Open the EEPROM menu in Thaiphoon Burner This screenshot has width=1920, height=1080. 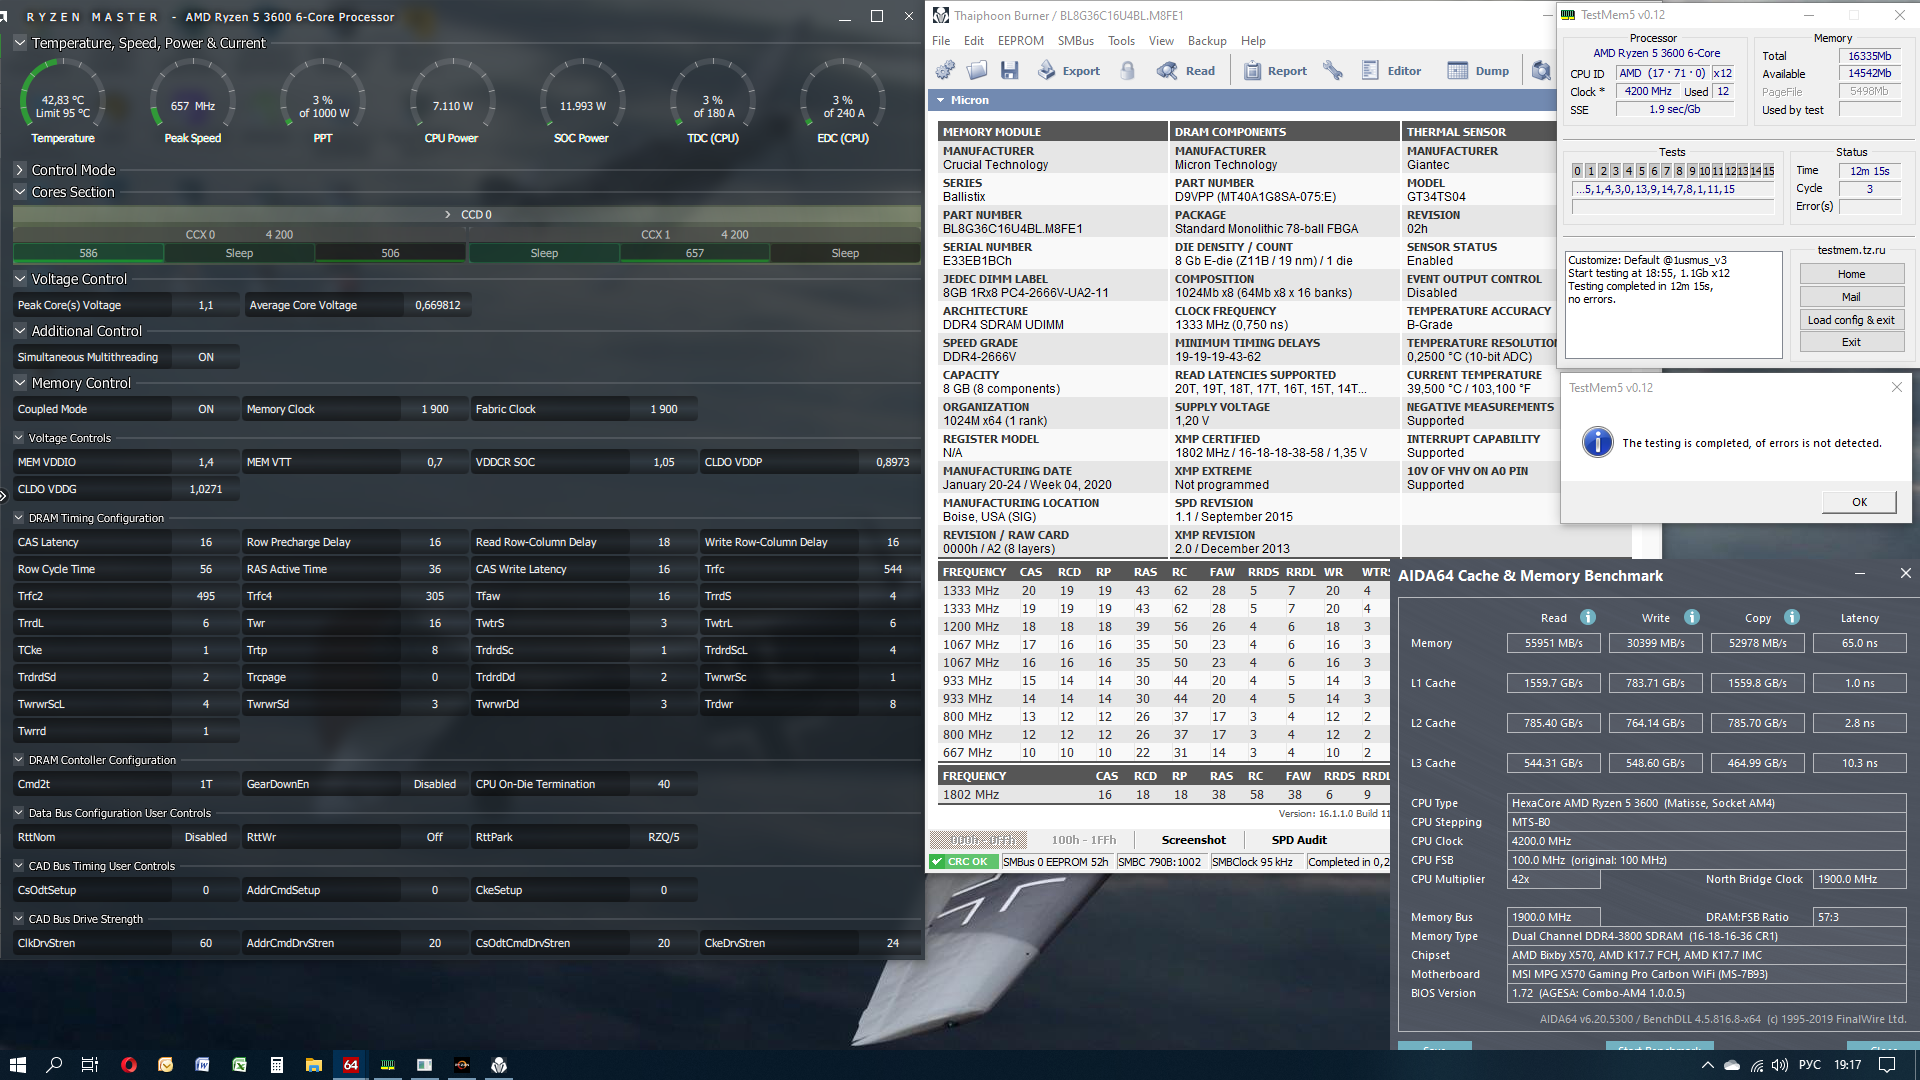tap(1020, 41)
